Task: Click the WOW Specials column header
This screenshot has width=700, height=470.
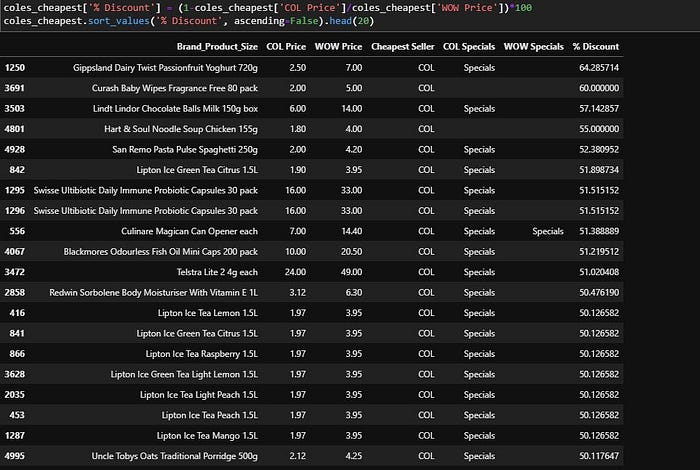Action: pyautogui.click(x=533, y=46)
